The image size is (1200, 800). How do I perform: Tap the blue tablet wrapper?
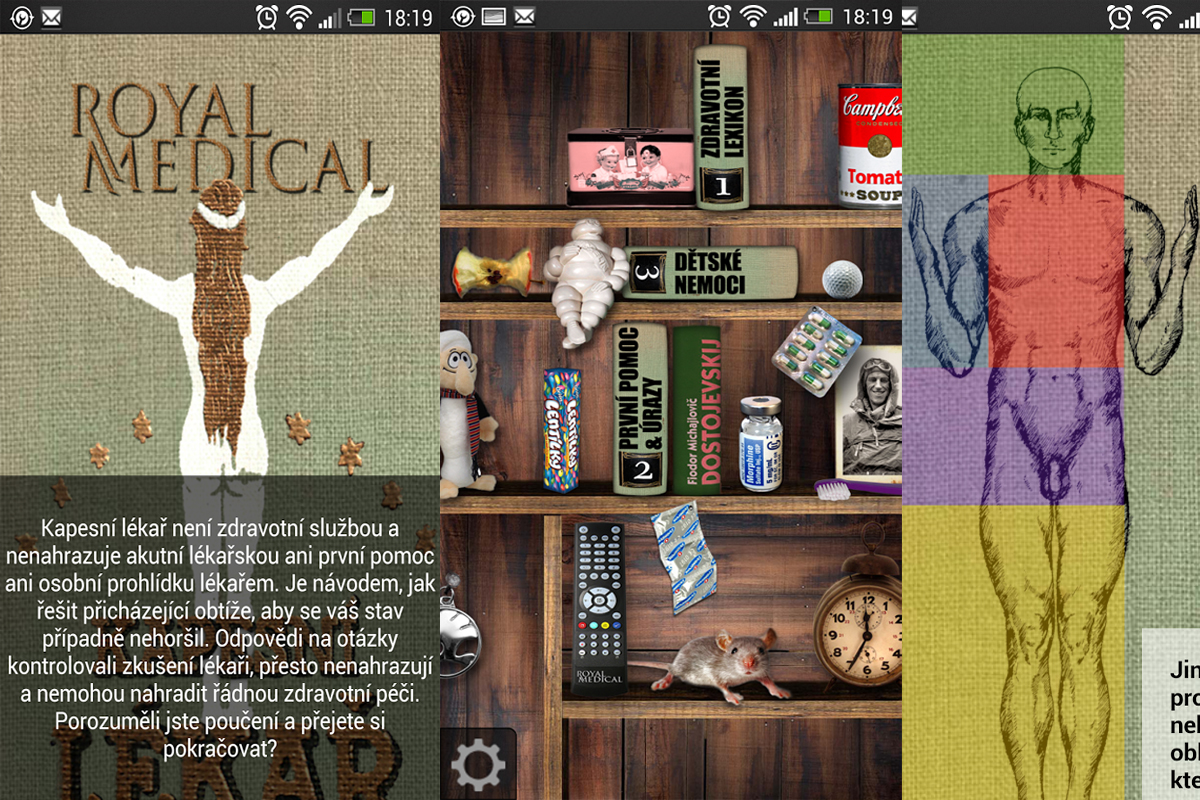[684, 558]
